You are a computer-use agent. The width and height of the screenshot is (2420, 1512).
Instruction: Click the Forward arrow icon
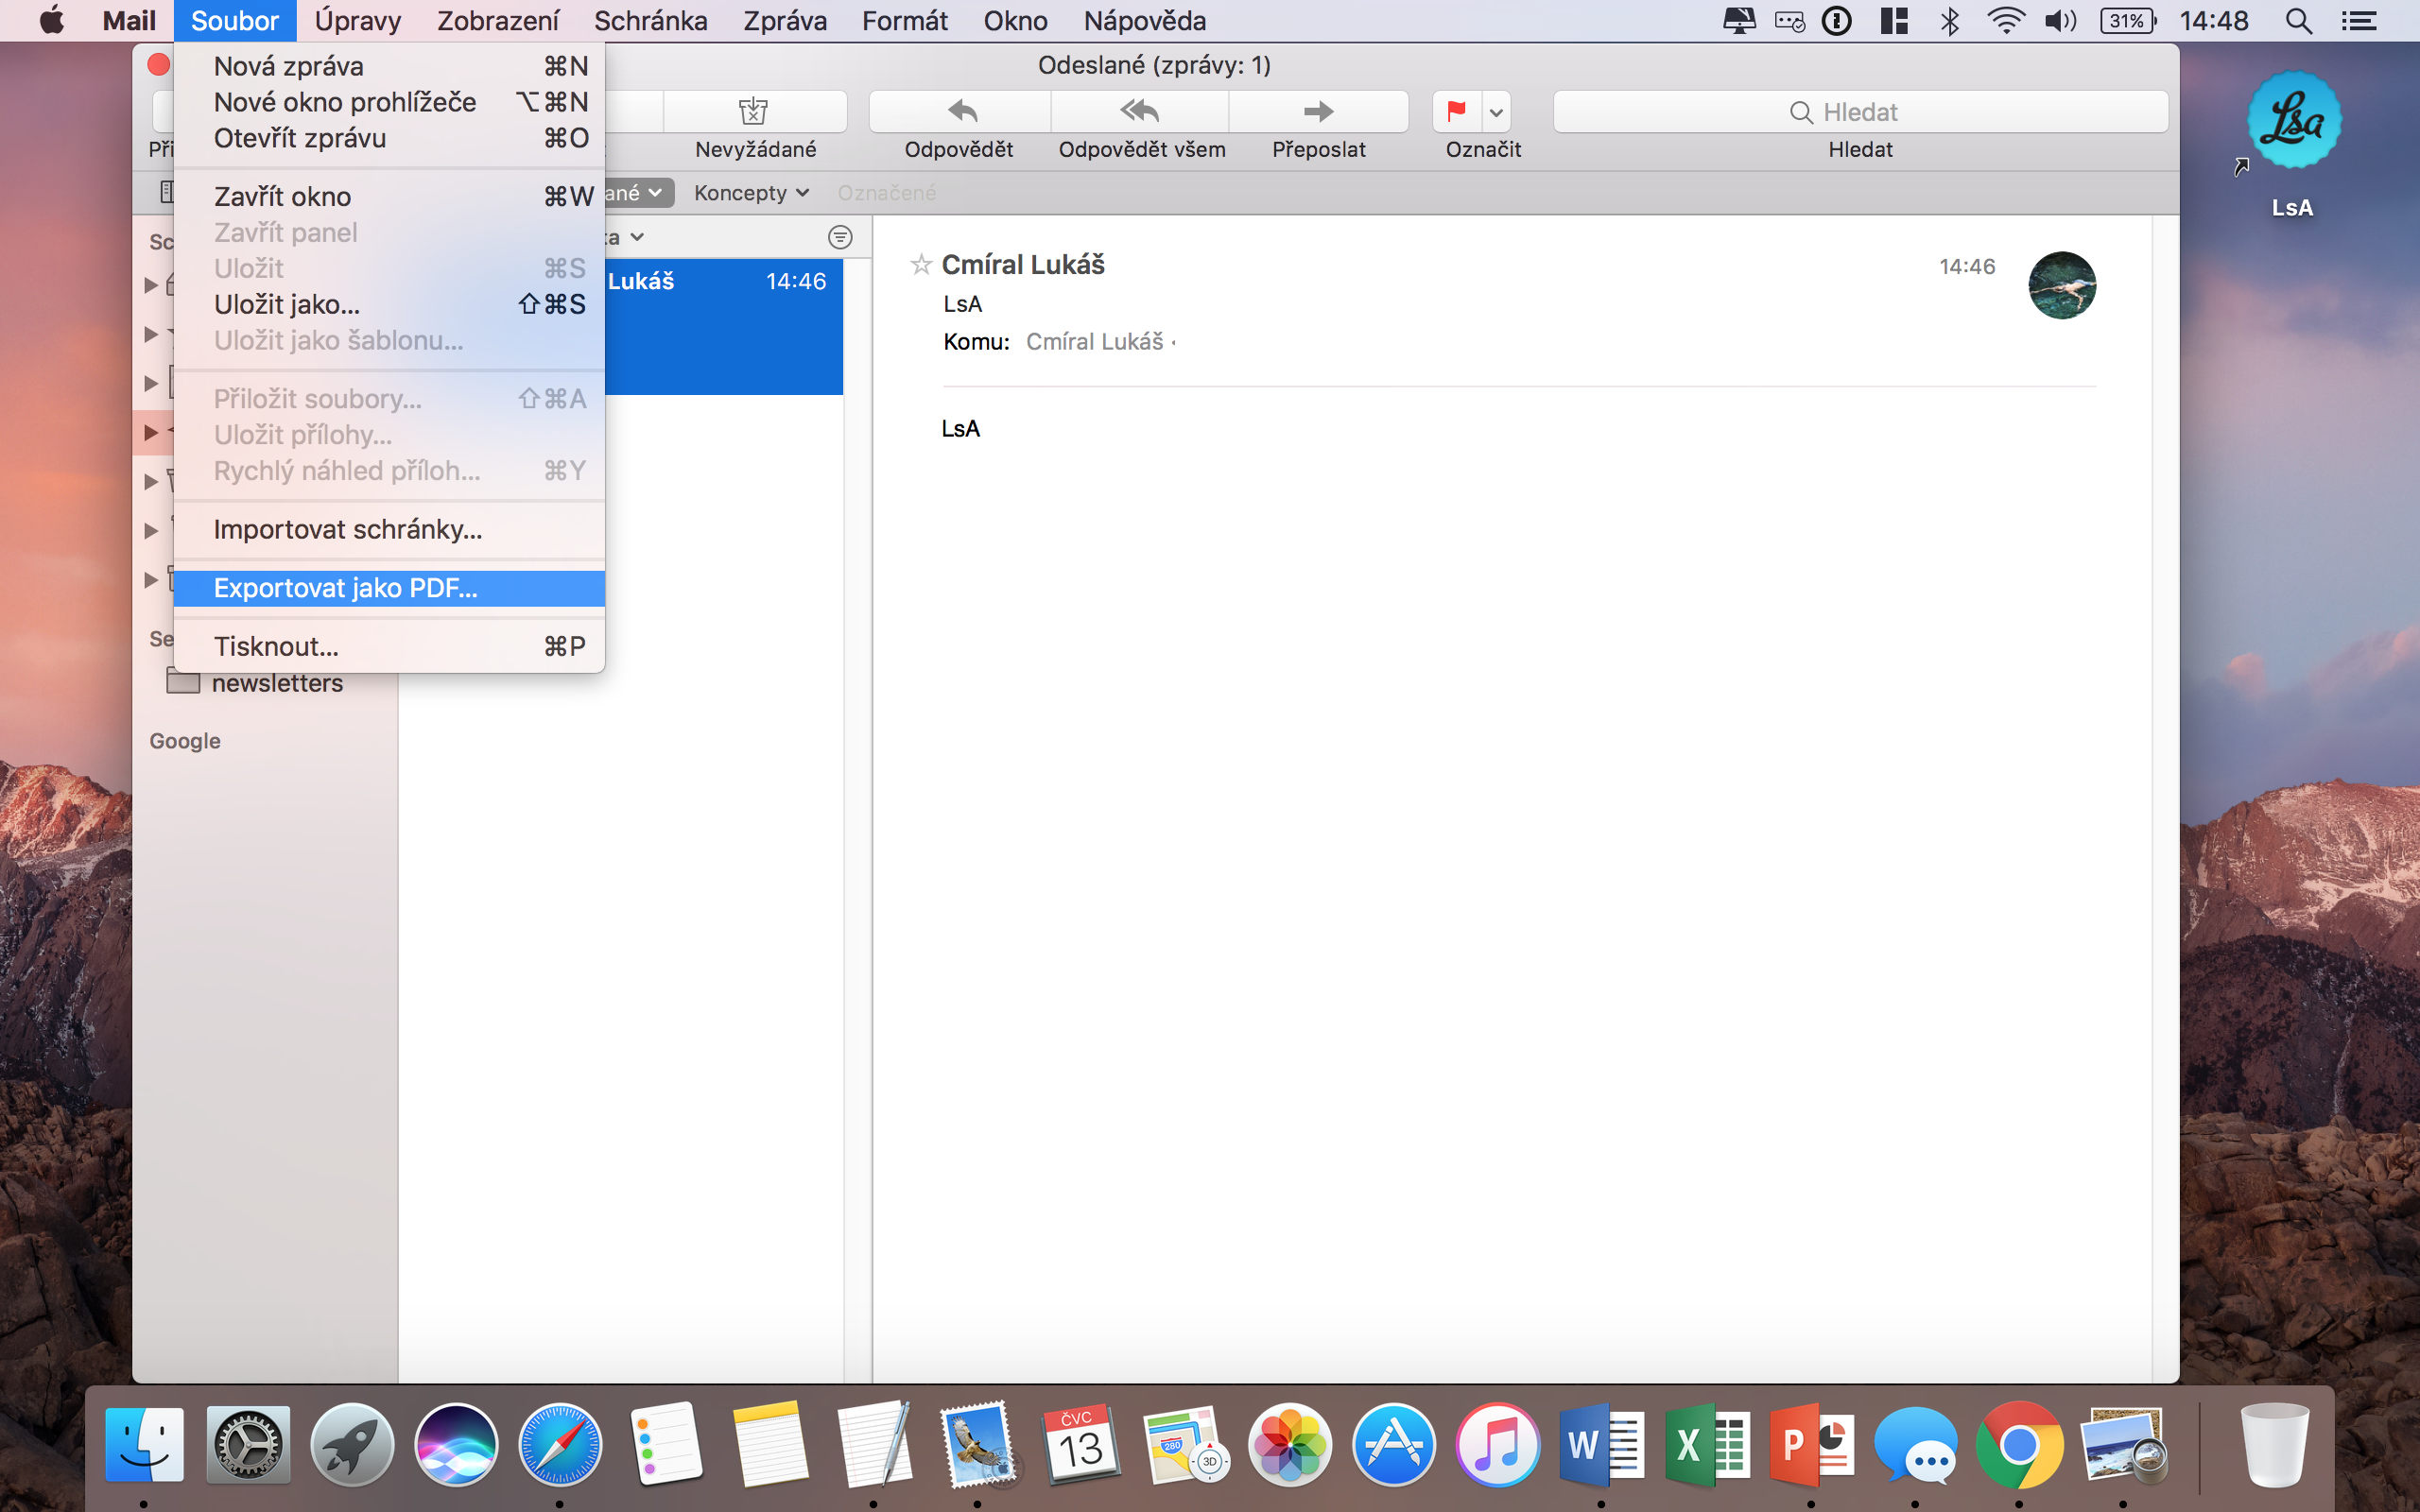tap(1318, 111)
